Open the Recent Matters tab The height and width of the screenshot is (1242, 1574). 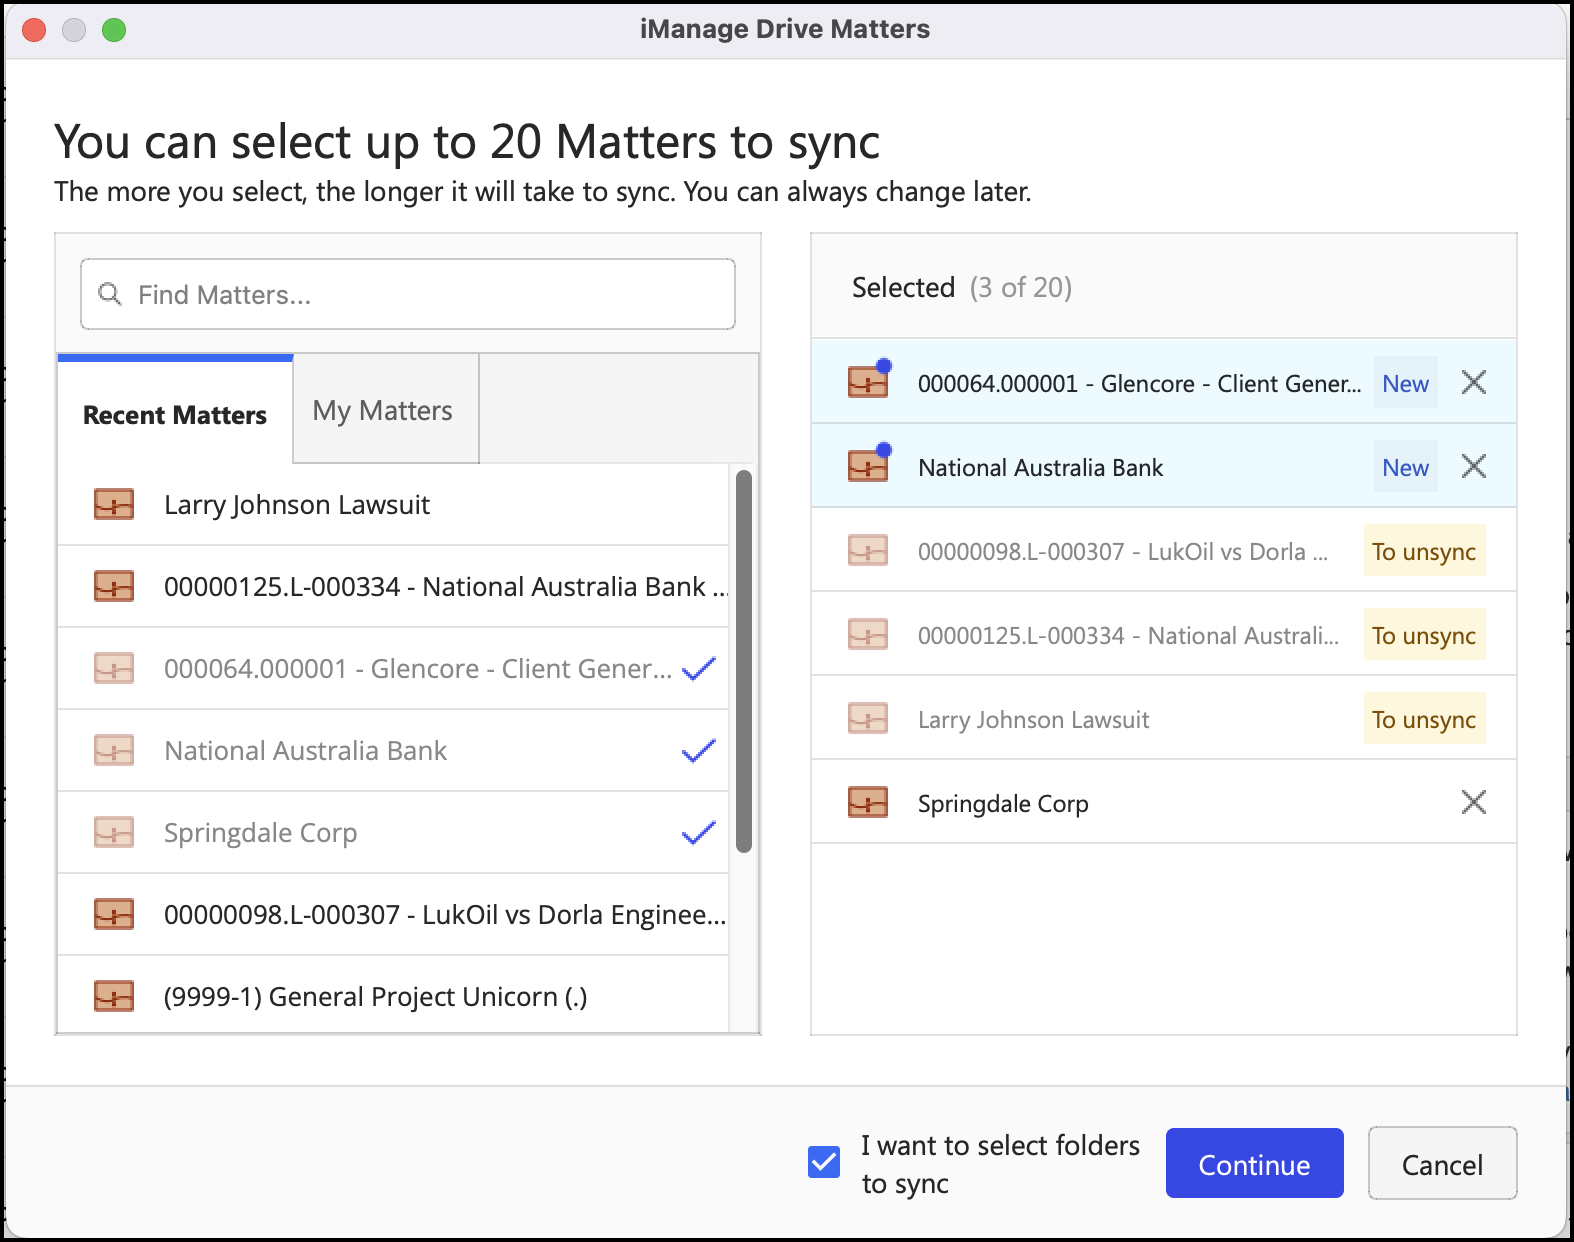175,415
